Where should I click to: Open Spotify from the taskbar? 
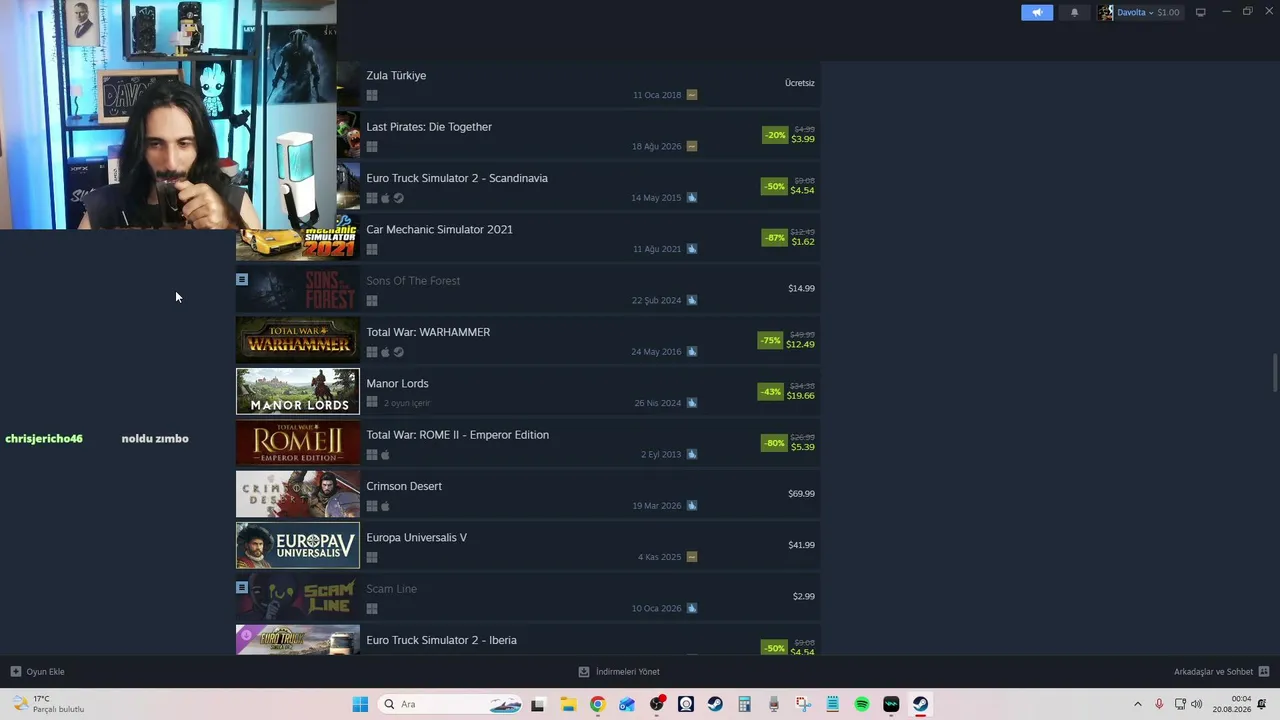862,704
